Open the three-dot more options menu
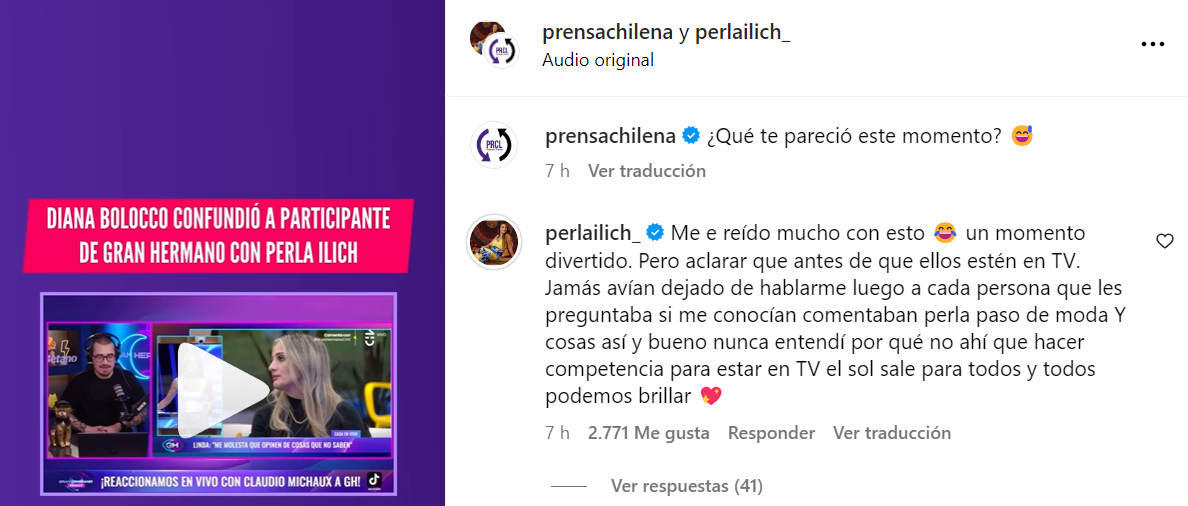Viewport: 1188px width, 506px height. pyautogui.click(x=1152, y=45)
